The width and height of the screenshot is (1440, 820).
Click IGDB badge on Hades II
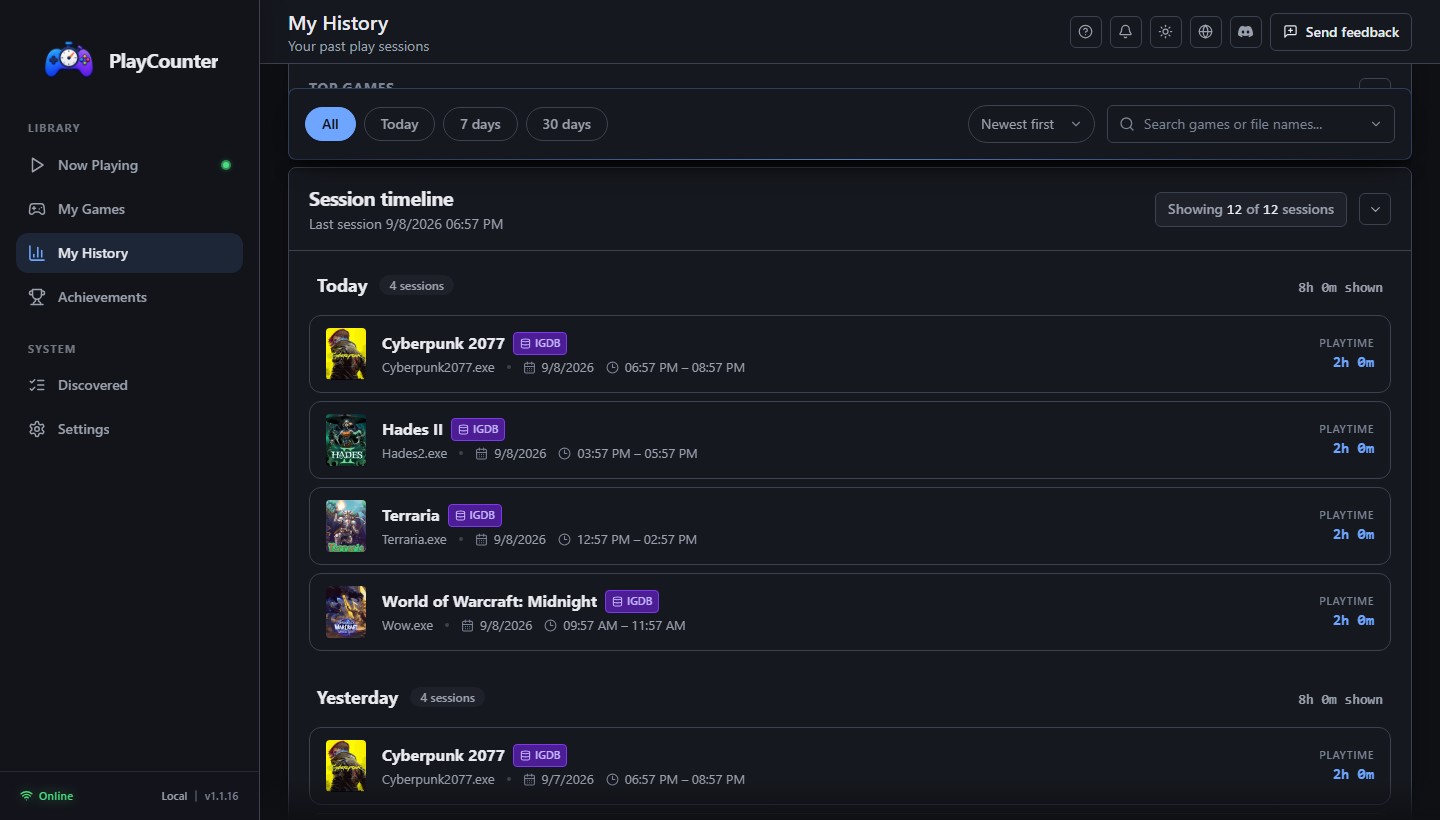tap(478, 429)
